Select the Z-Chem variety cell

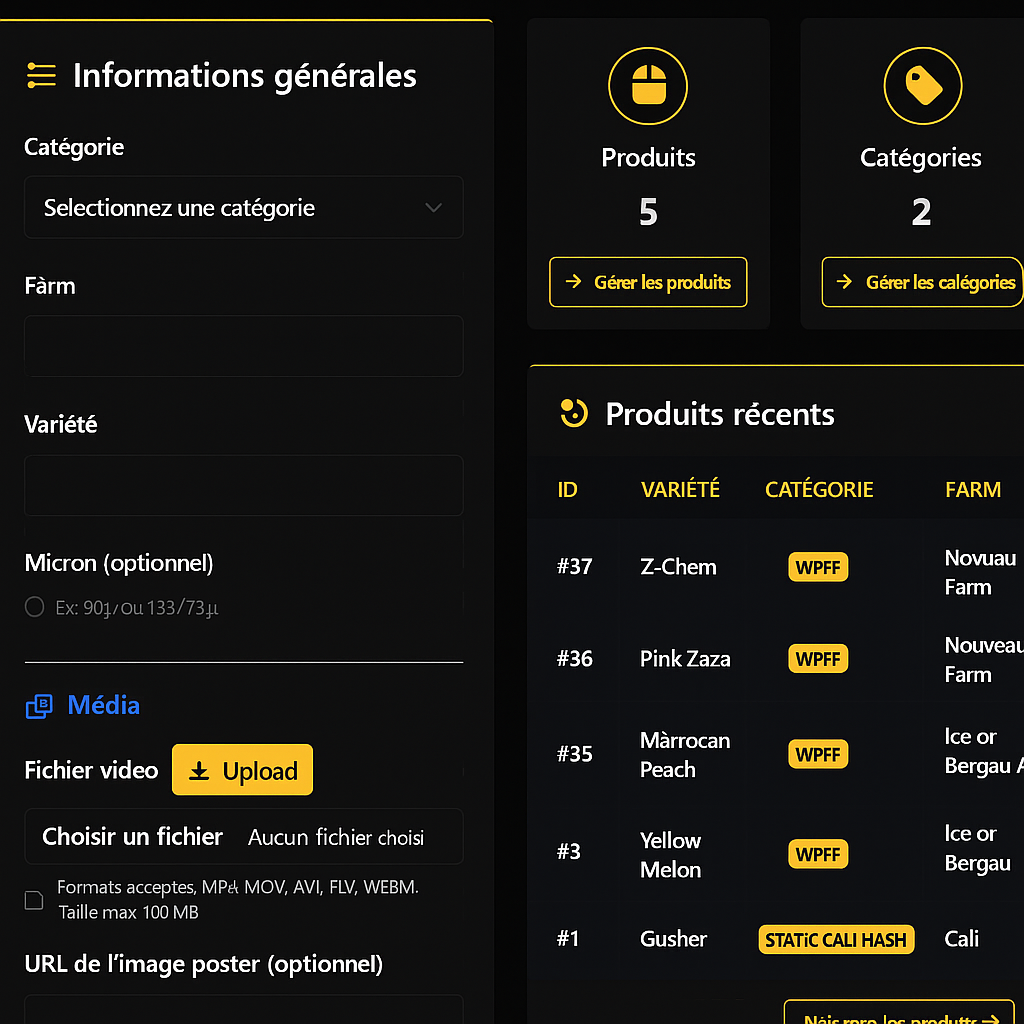(679, 567)
